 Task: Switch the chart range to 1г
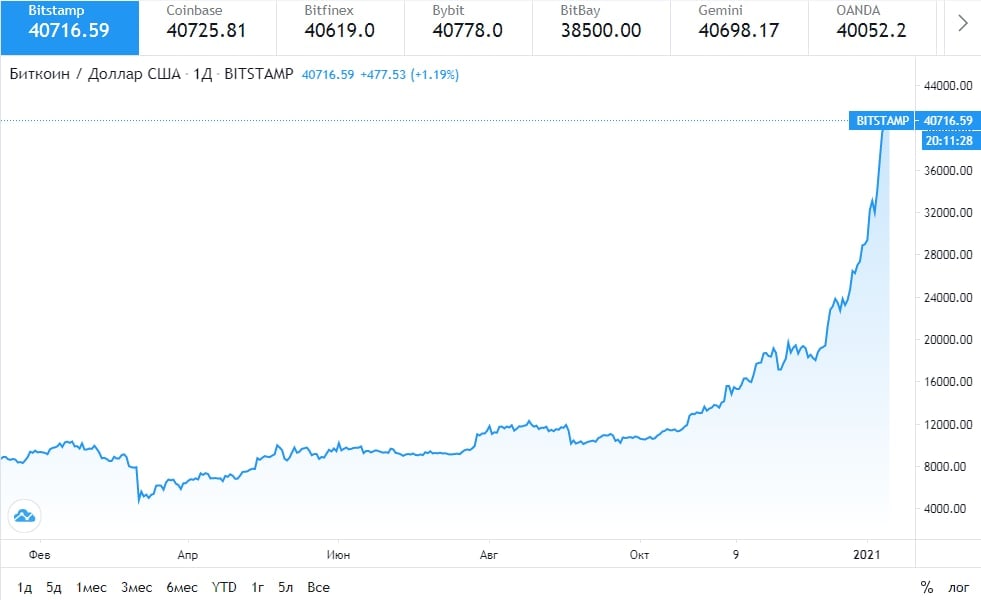point(258,587)
